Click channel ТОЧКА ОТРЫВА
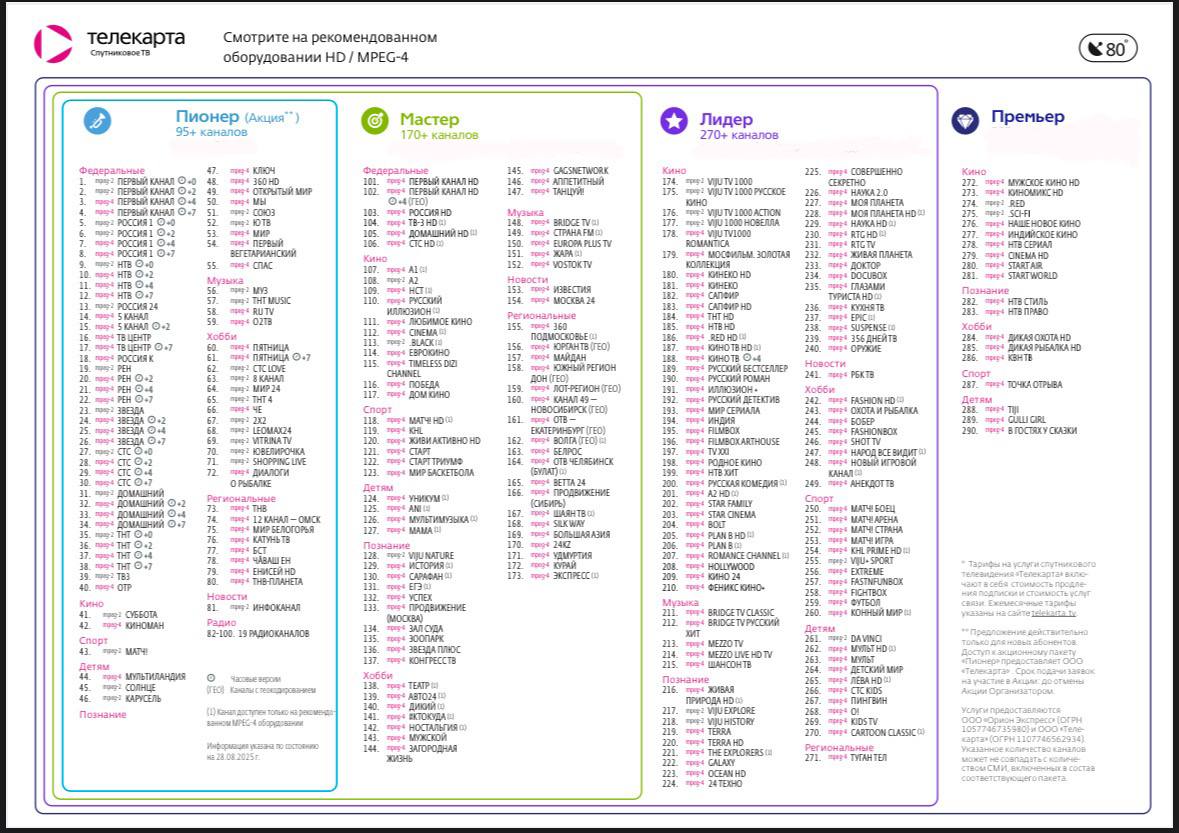The image size is (1179, 833). (1035, 385)
